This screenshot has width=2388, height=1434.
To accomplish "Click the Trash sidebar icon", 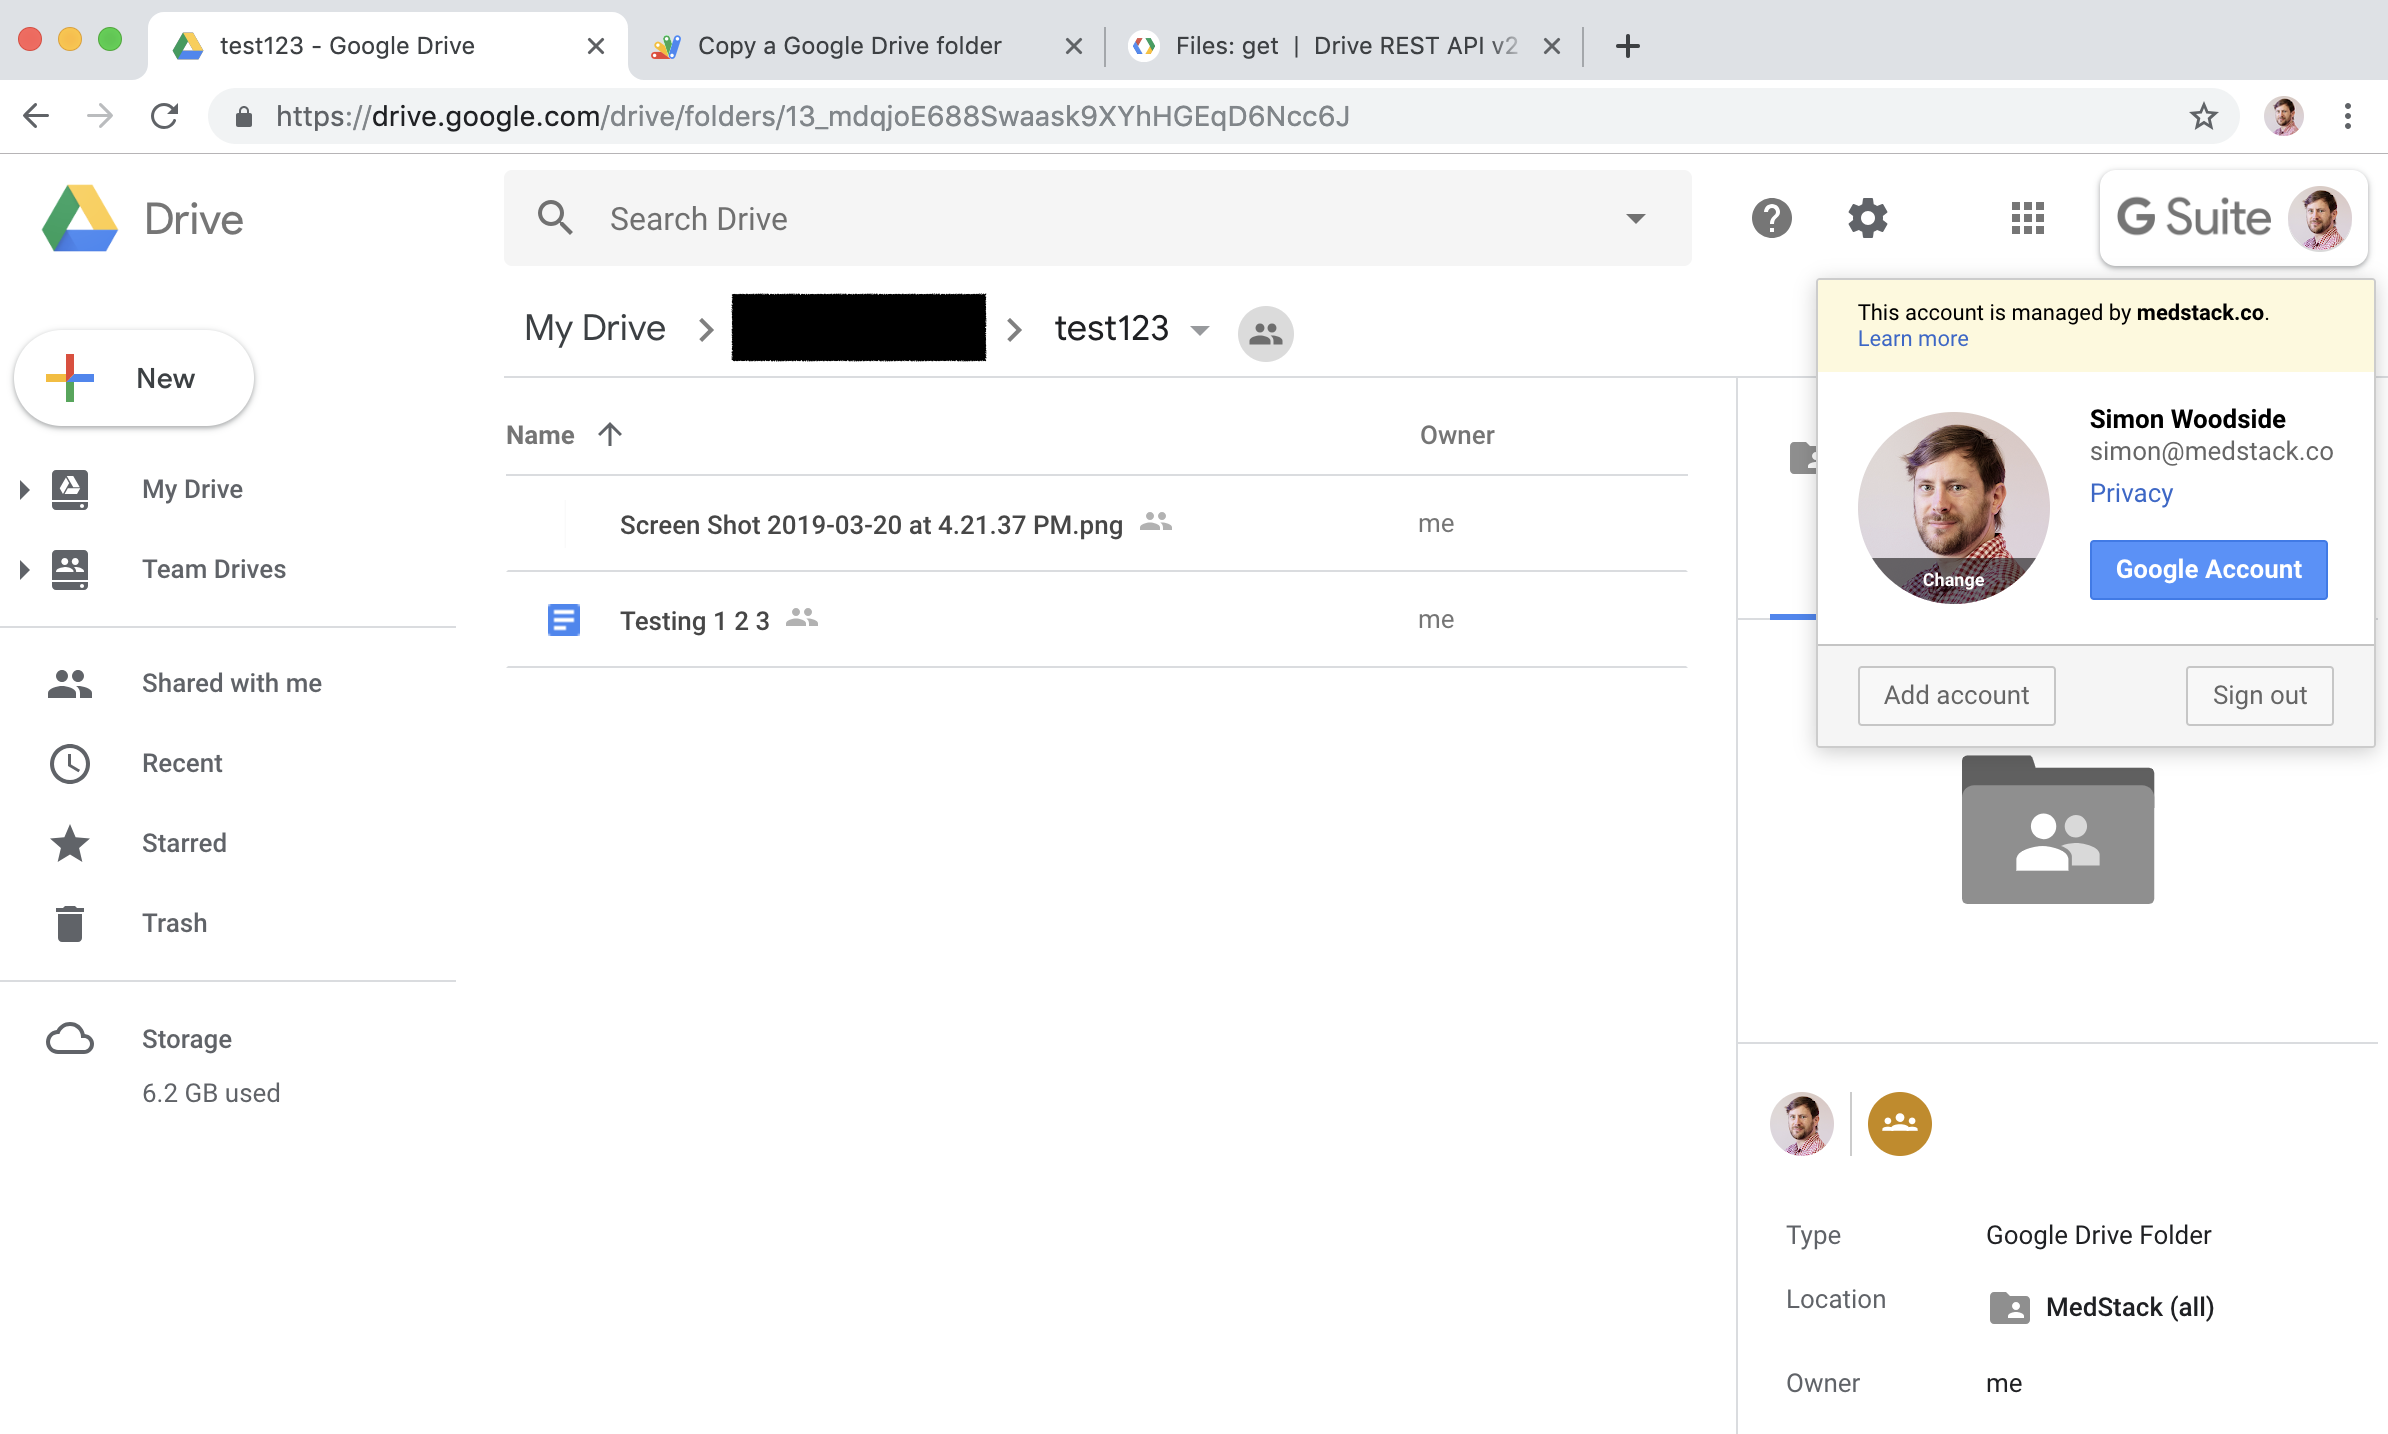I will [69, 922].
